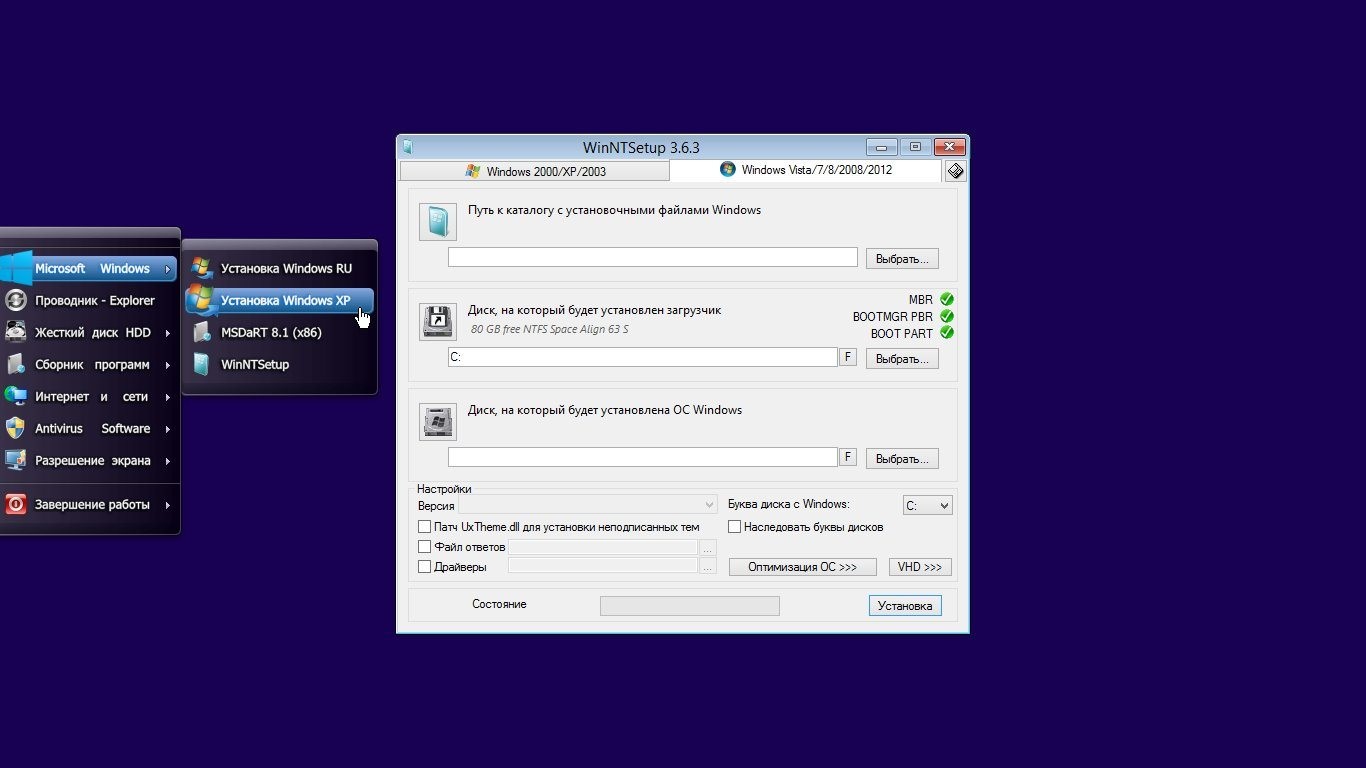This screenshot has width=1366, height=768.
Task: Click the Windows installation files folder icon
Action: [438, 222]
